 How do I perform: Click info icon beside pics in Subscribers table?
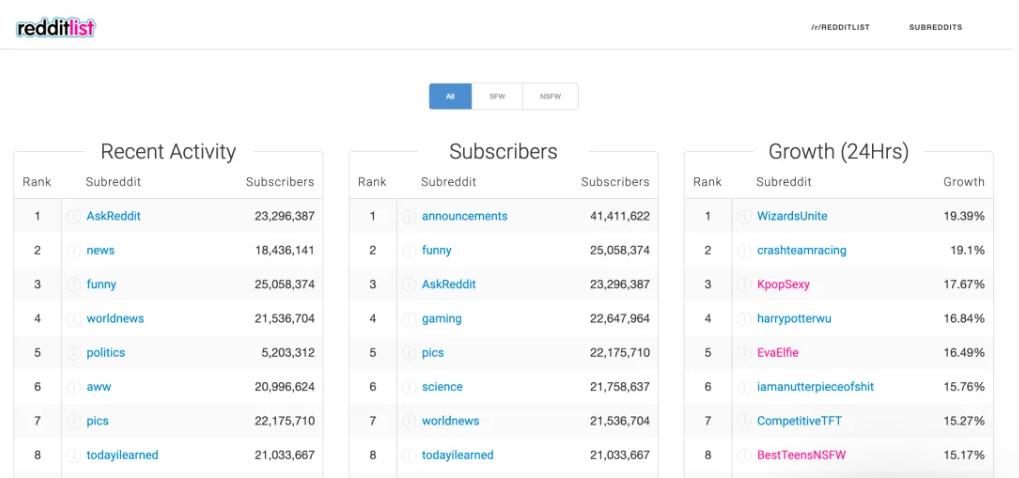coord(409,353)
